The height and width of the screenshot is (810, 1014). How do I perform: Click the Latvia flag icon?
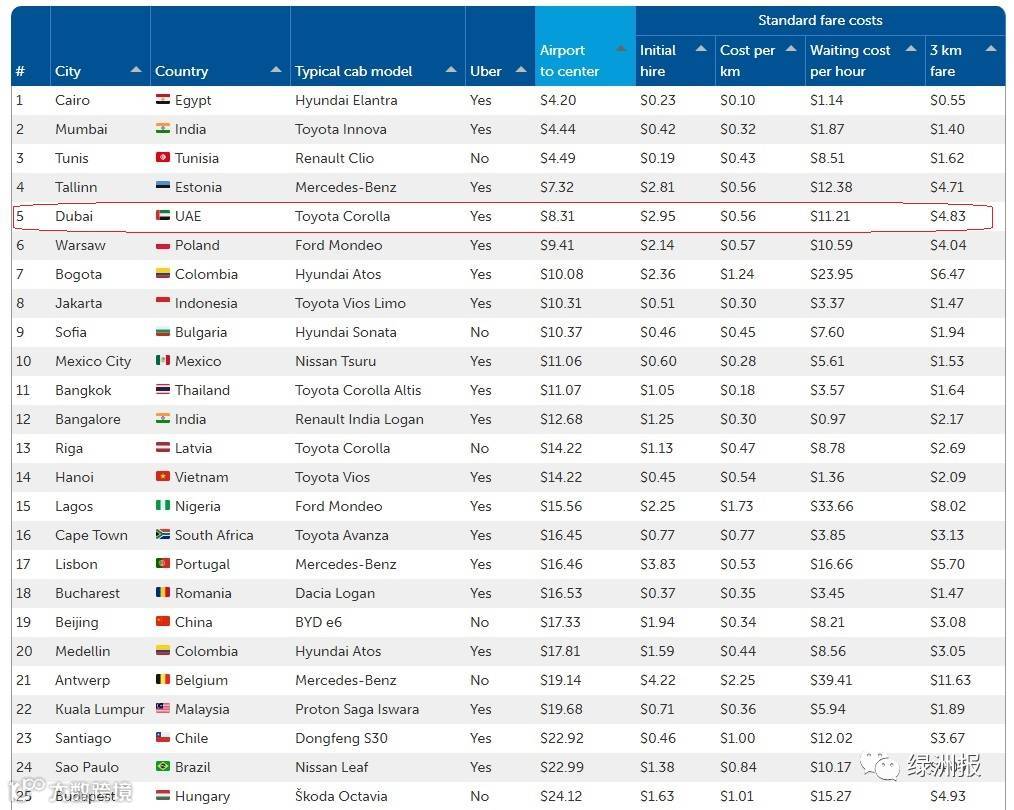163,447
